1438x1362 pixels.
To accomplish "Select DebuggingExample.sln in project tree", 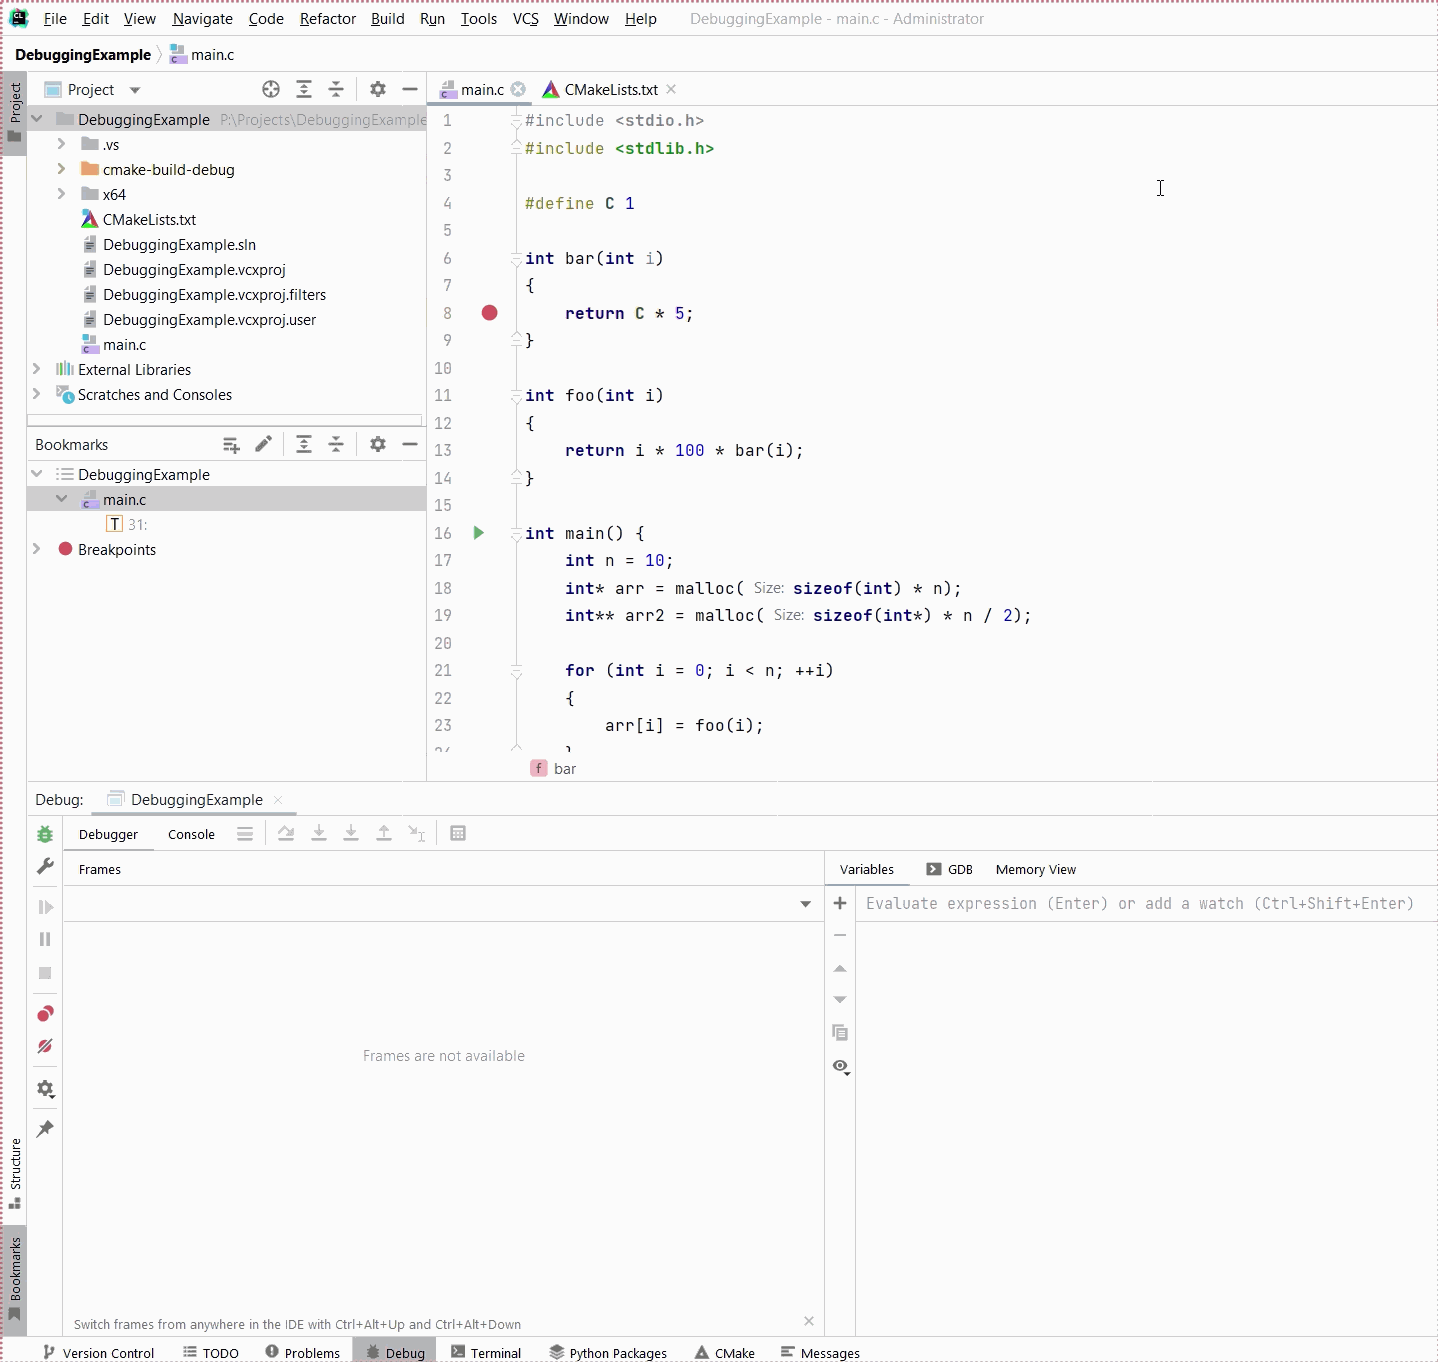I will point(179,244).
